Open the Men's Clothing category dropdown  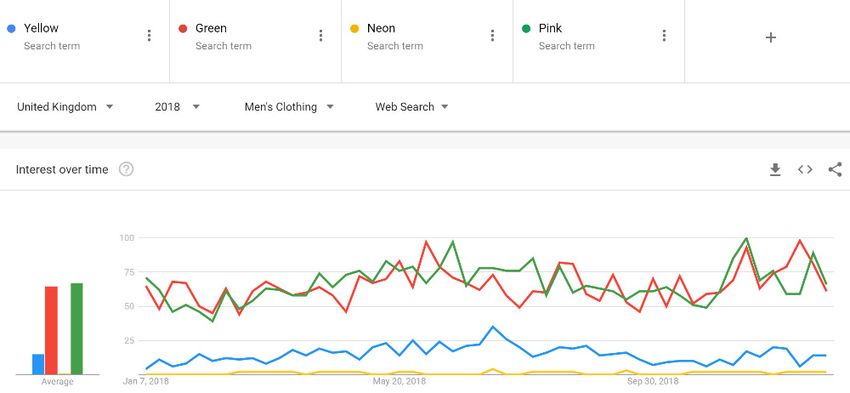(288, 107)
